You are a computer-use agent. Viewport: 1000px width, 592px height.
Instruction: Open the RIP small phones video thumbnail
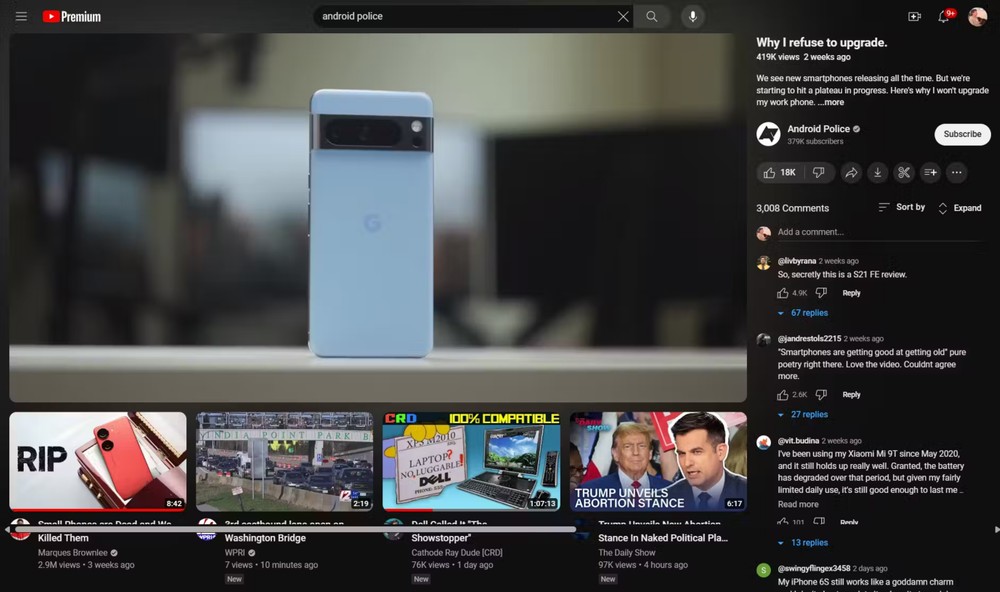coord(98,461)
